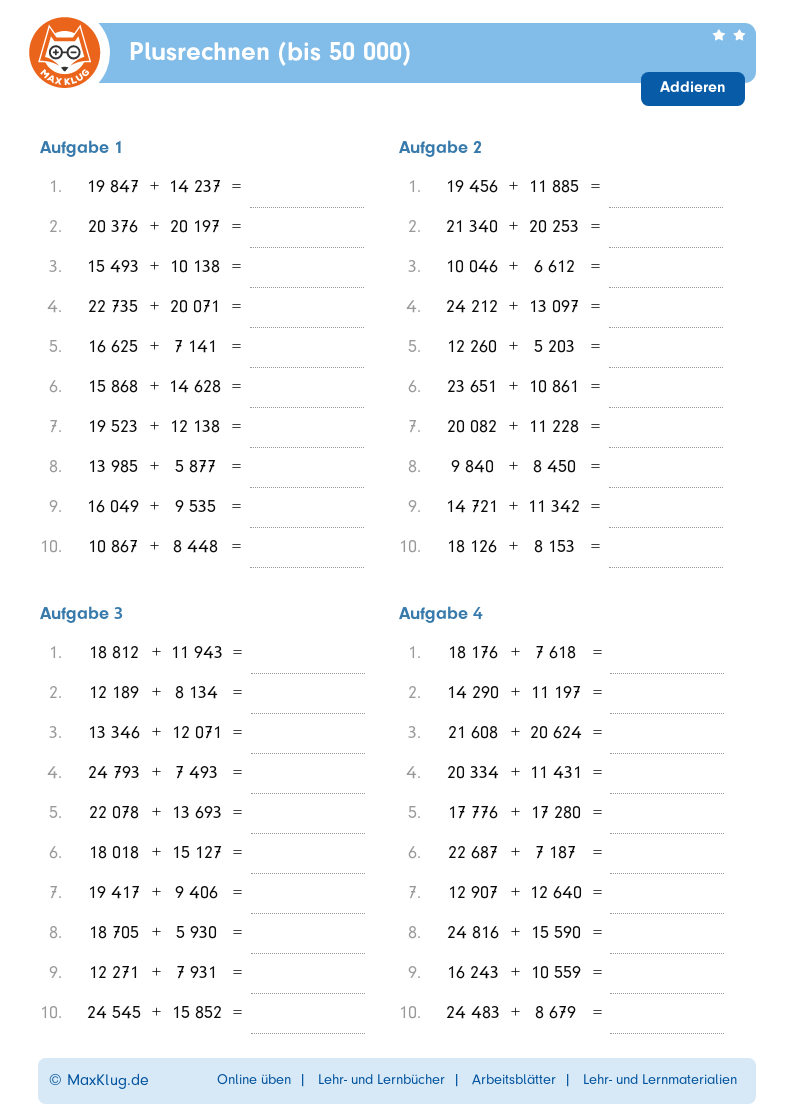Screen dimensions: 794x1118
Task: Click the second star in the header
Action: (739, 35)
